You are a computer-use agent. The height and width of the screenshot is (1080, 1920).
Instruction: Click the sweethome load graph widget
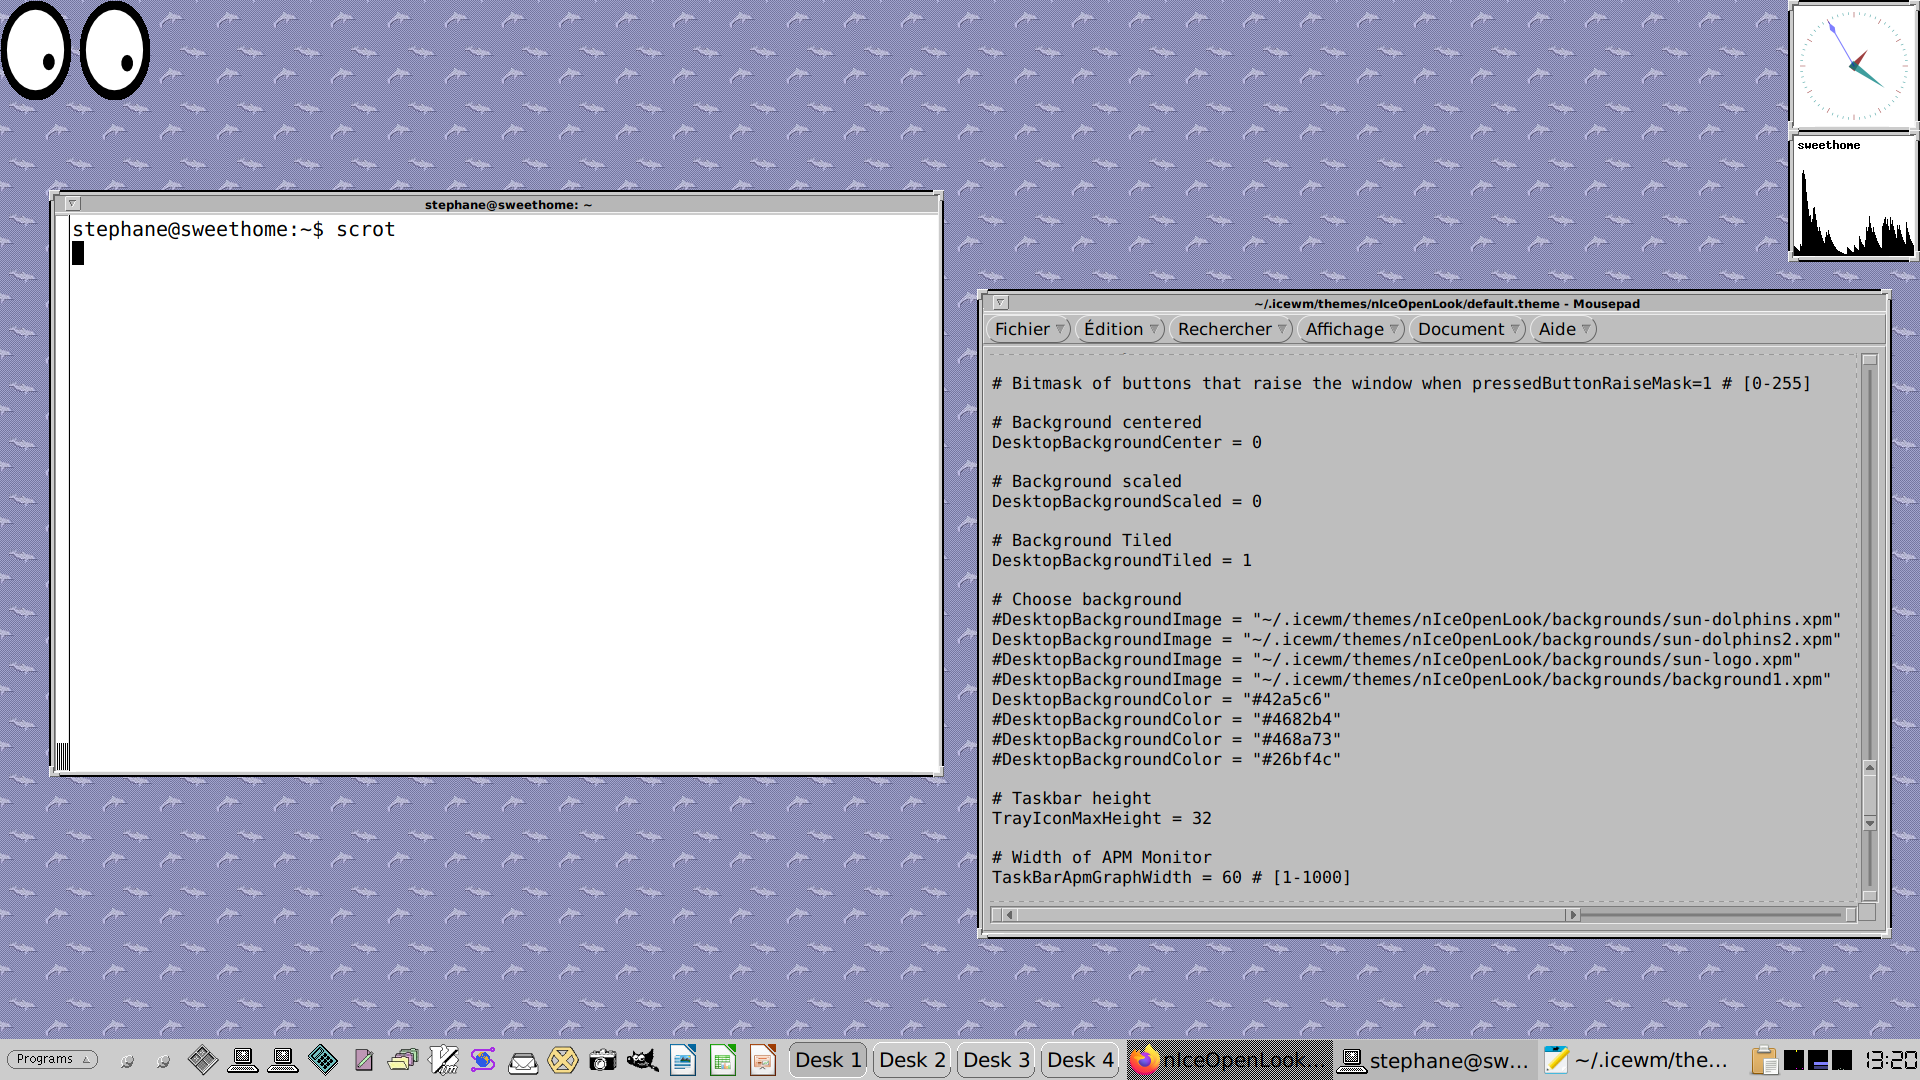tap(1853, 197)
